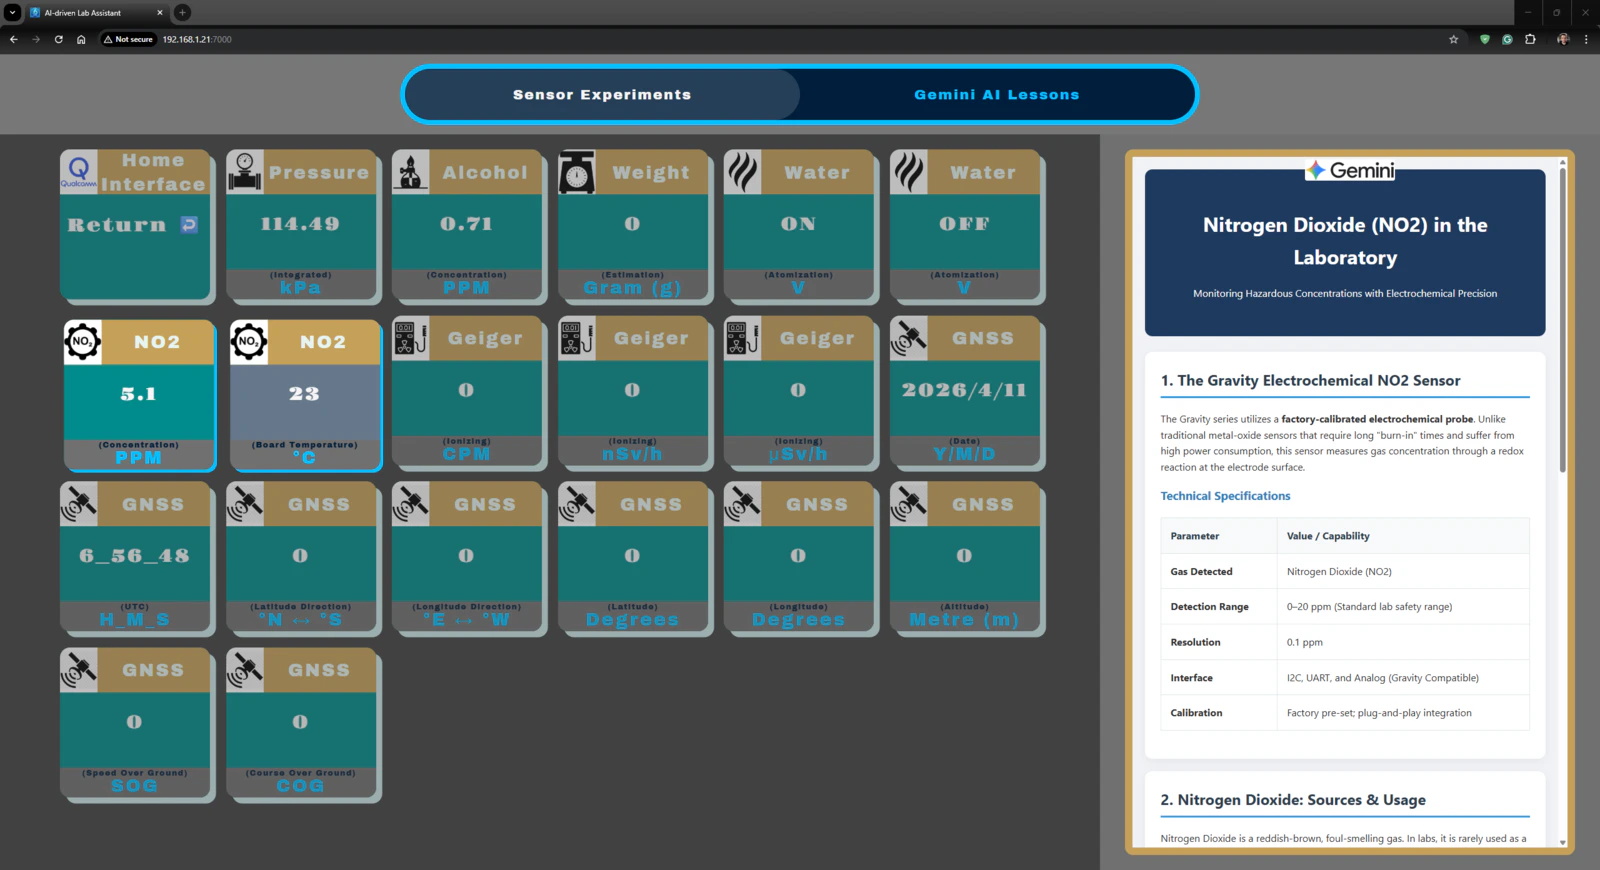Click heading 'The Gravity Electrochemical NO2 Sensor'
The height and width of the screenshot is (870, 1600).
1310,381
